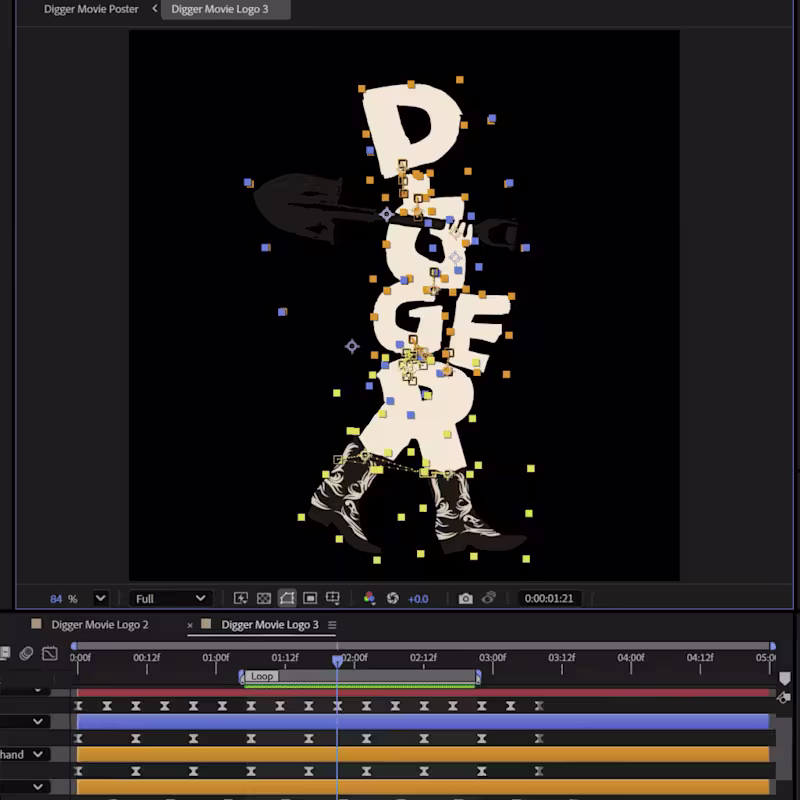Go to Digger Movie Poster breadcrumb
Screen dimensions: 800x800
(x=91, y=9)
